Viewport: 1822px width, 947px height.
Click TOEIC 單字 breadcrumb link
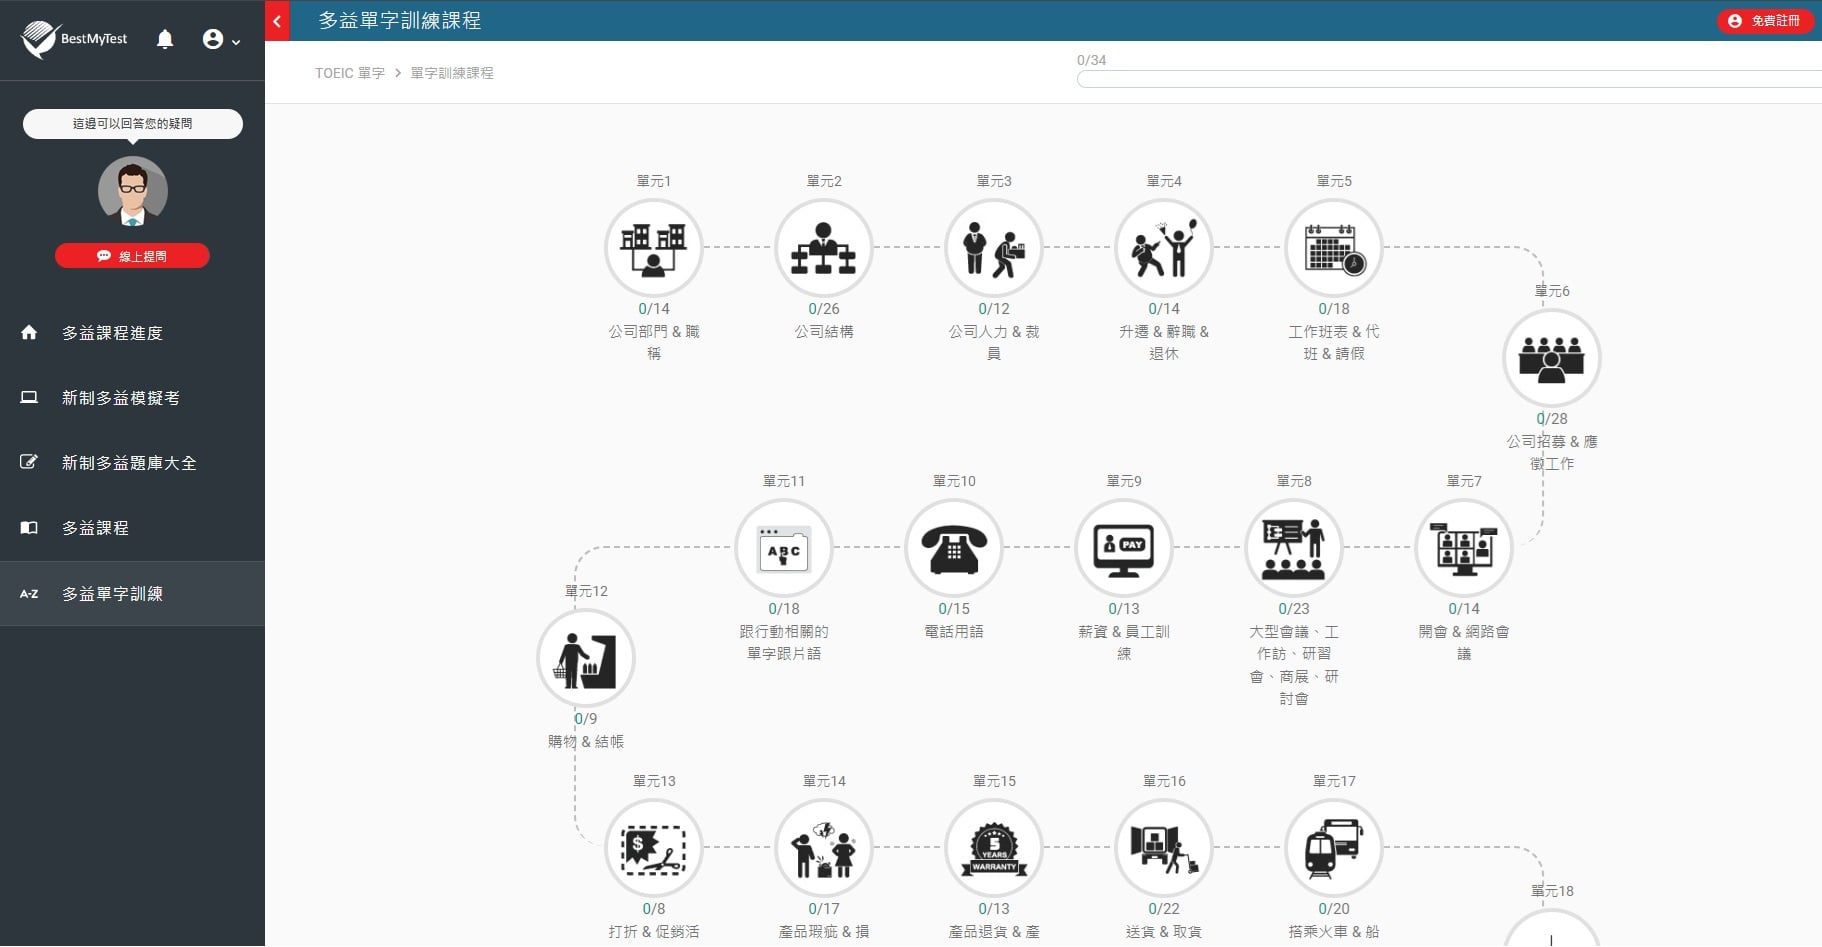350,73
